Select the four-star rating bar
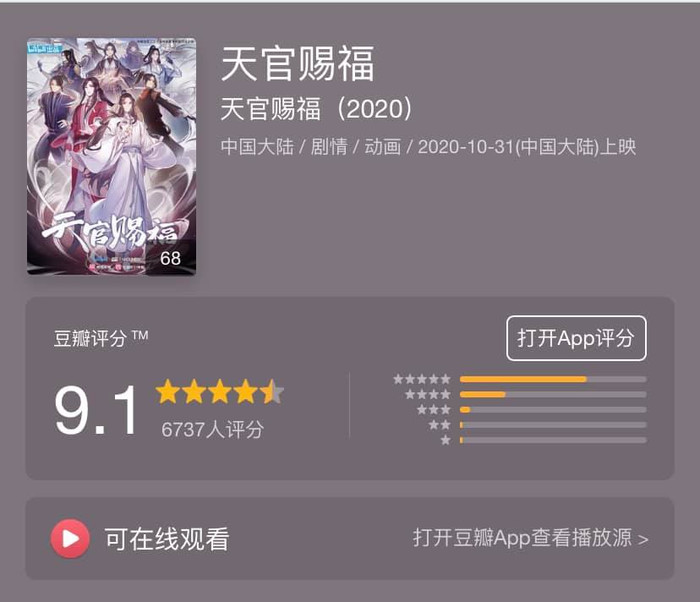This screenshot has height=602, width=700. 553,394
